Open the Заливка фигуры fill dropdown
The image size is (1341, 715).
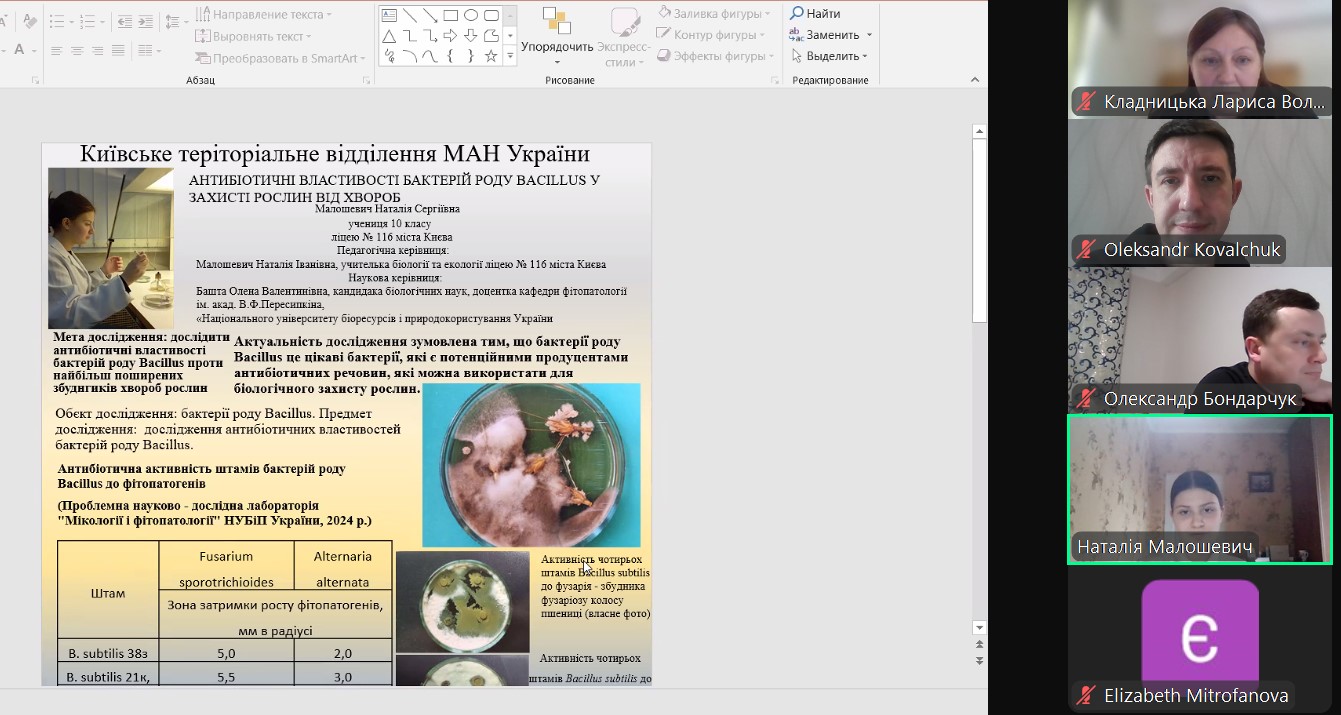click(714, 14)
